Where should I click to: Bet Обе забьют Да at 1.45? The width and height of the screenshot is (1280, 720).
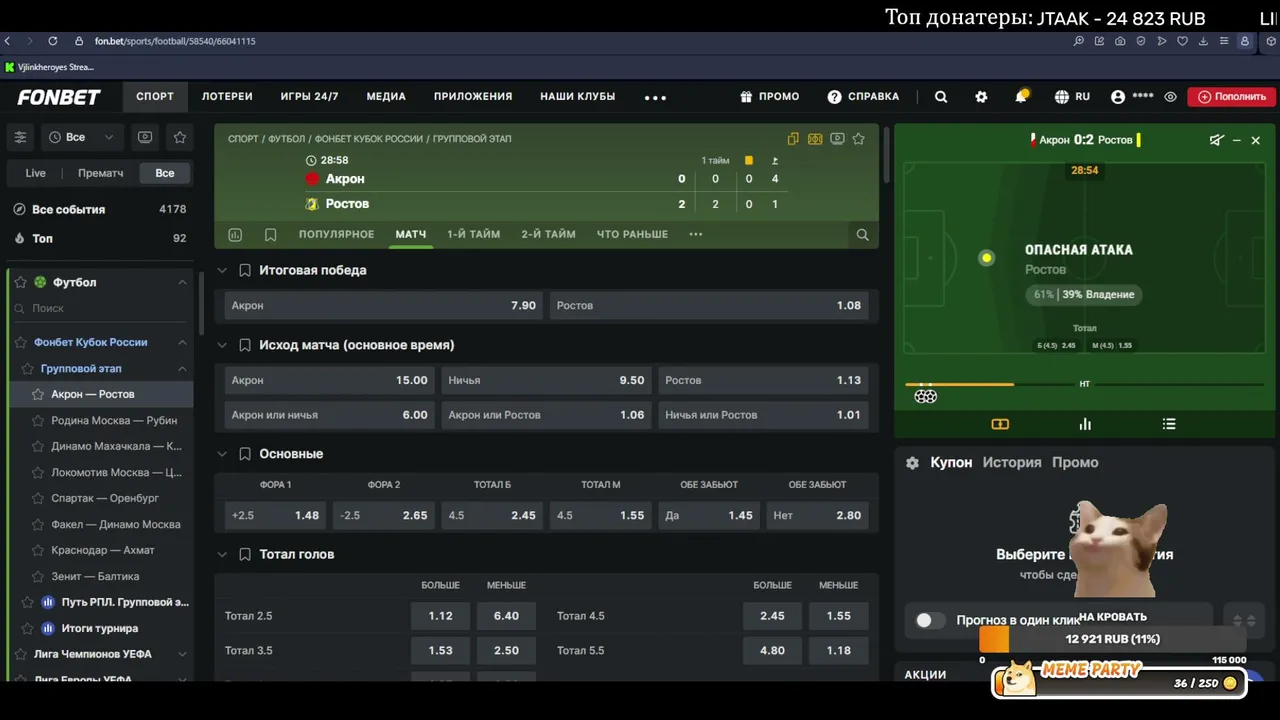[x=709, y=516]
